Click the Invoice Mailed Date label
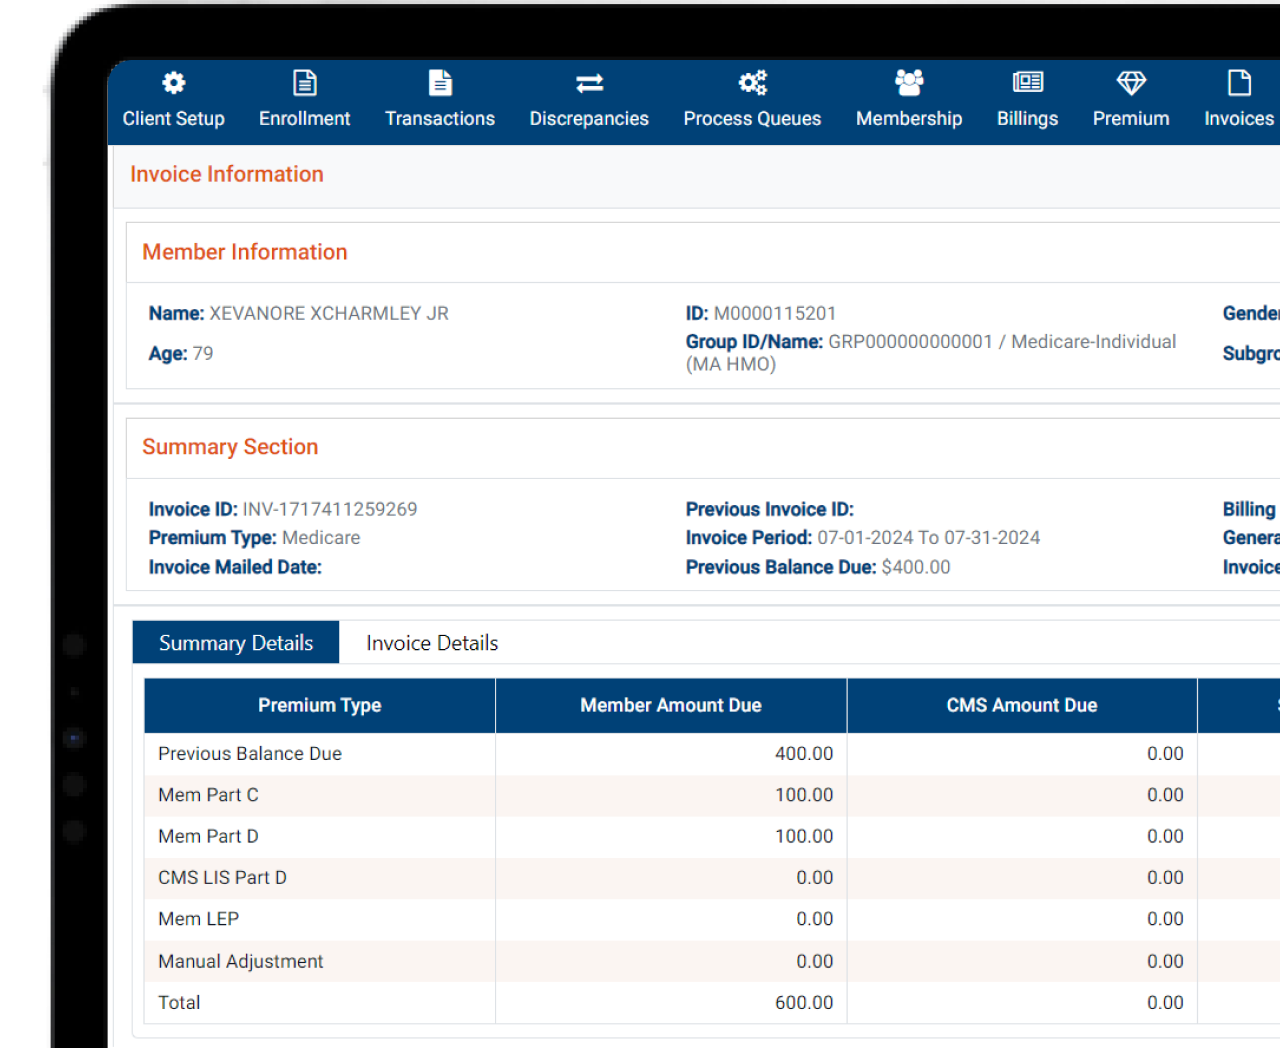The image size is (1280, 1048). coord(235,567)
